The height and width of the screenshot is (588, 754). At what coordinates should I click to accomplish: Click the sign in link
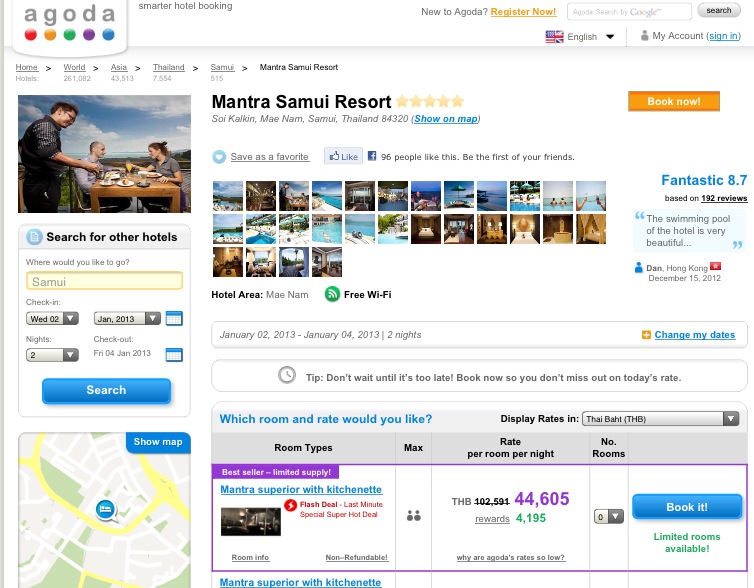[724, 36]
